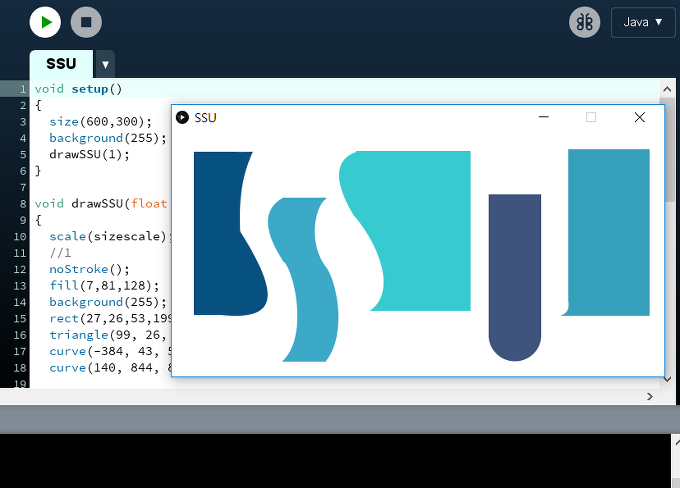
Task: Click the black console output area
Action: pos(335,461)
